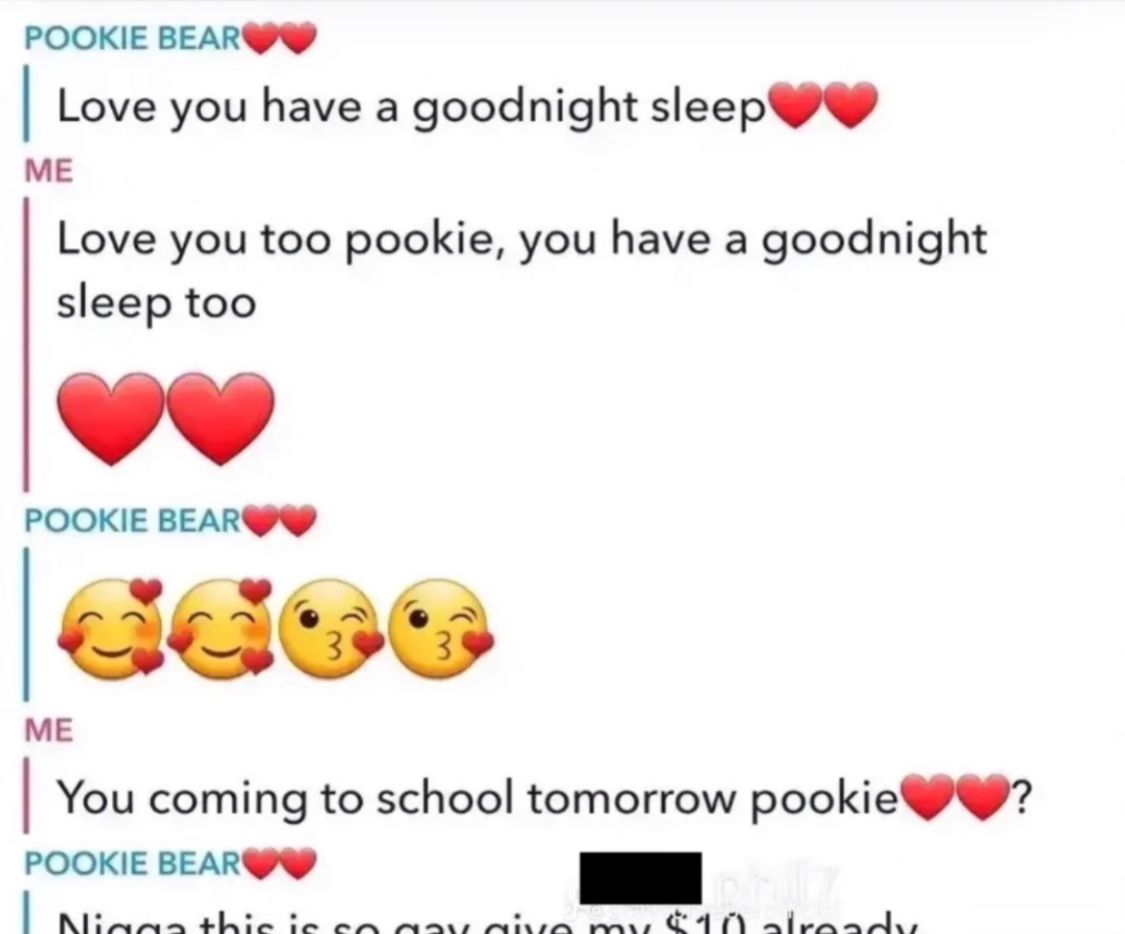1125x934 pixels.
Task: Tap the hearts after 'tomorrow pookie'
Action: (x=955, y=796)
